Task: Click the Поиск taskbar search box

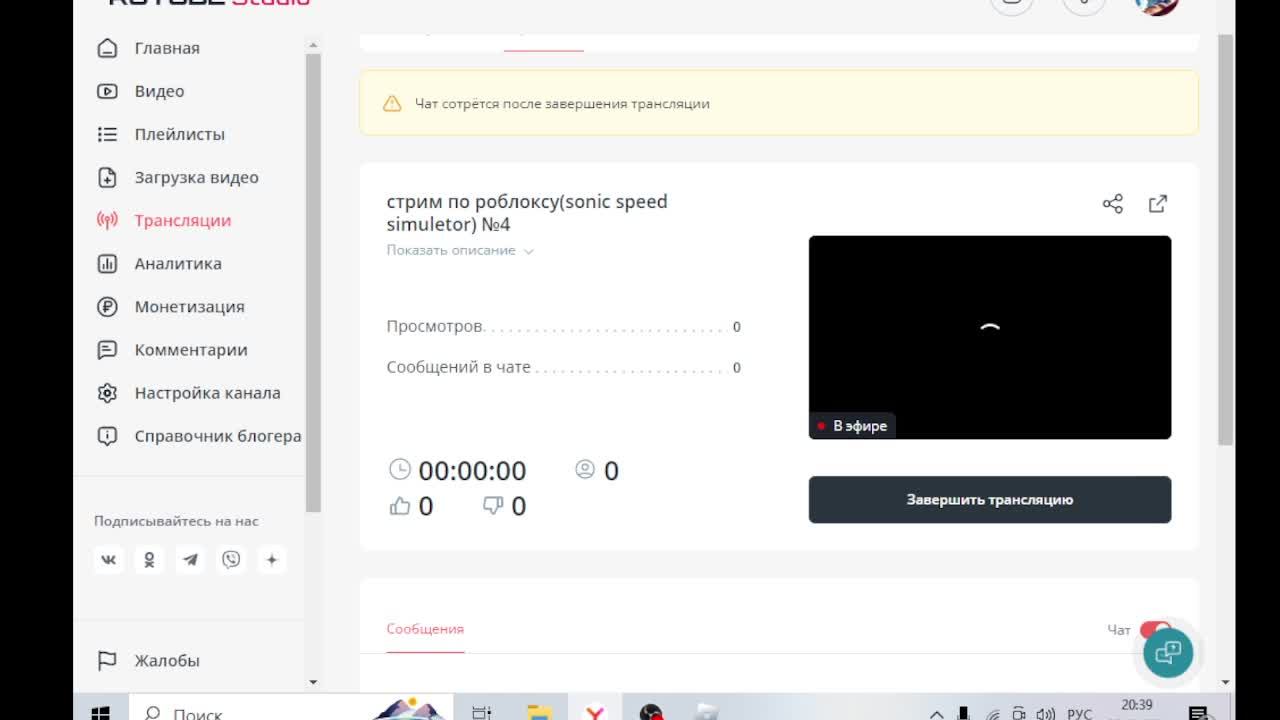Action: point(291,707)
